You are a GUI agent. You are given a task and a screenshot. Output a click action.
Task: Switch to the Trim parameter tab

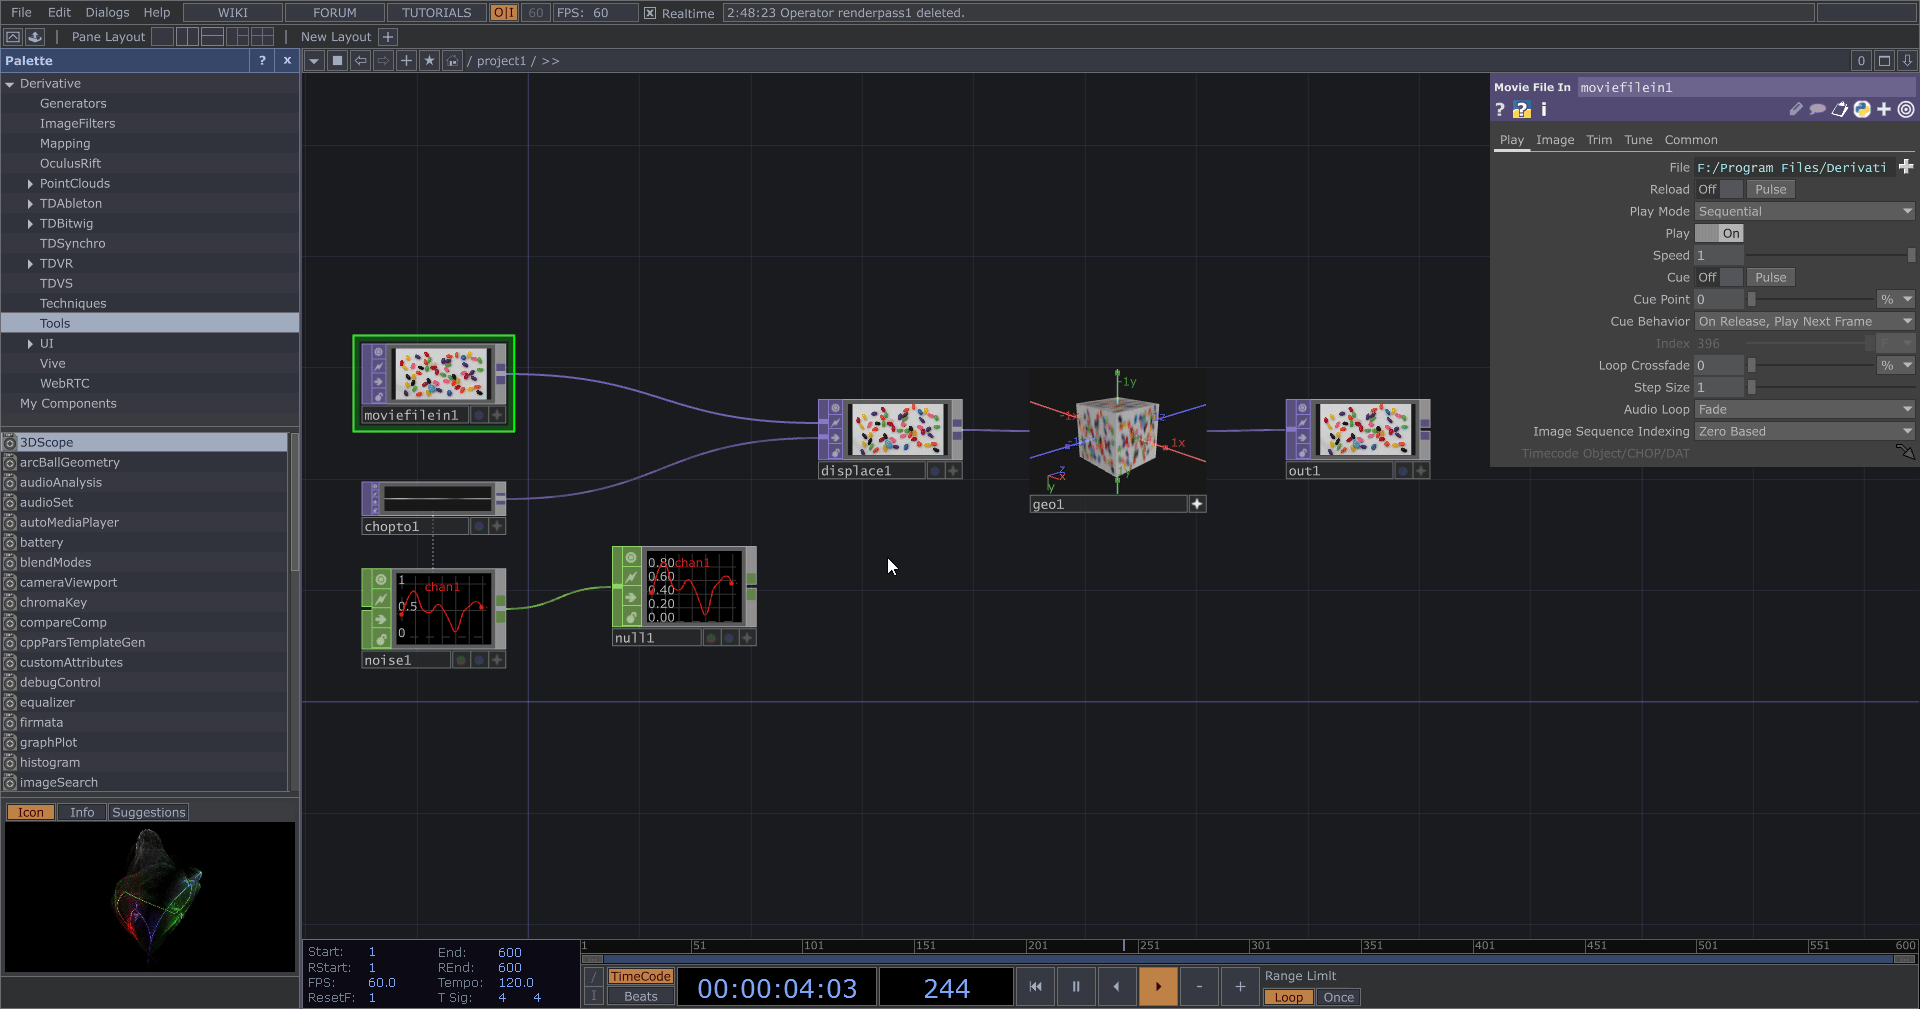[x=1598, y=140]
